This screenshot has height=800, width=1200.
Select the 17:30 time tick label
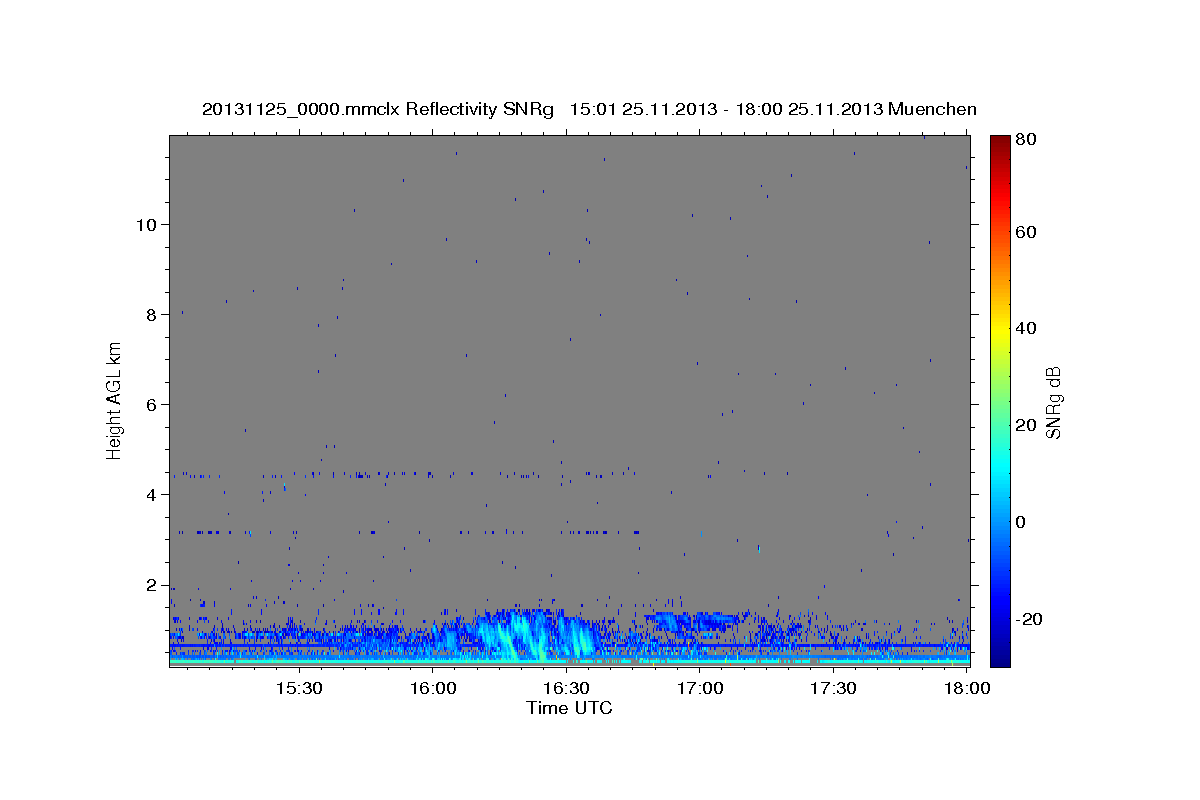tap(833, 689)
